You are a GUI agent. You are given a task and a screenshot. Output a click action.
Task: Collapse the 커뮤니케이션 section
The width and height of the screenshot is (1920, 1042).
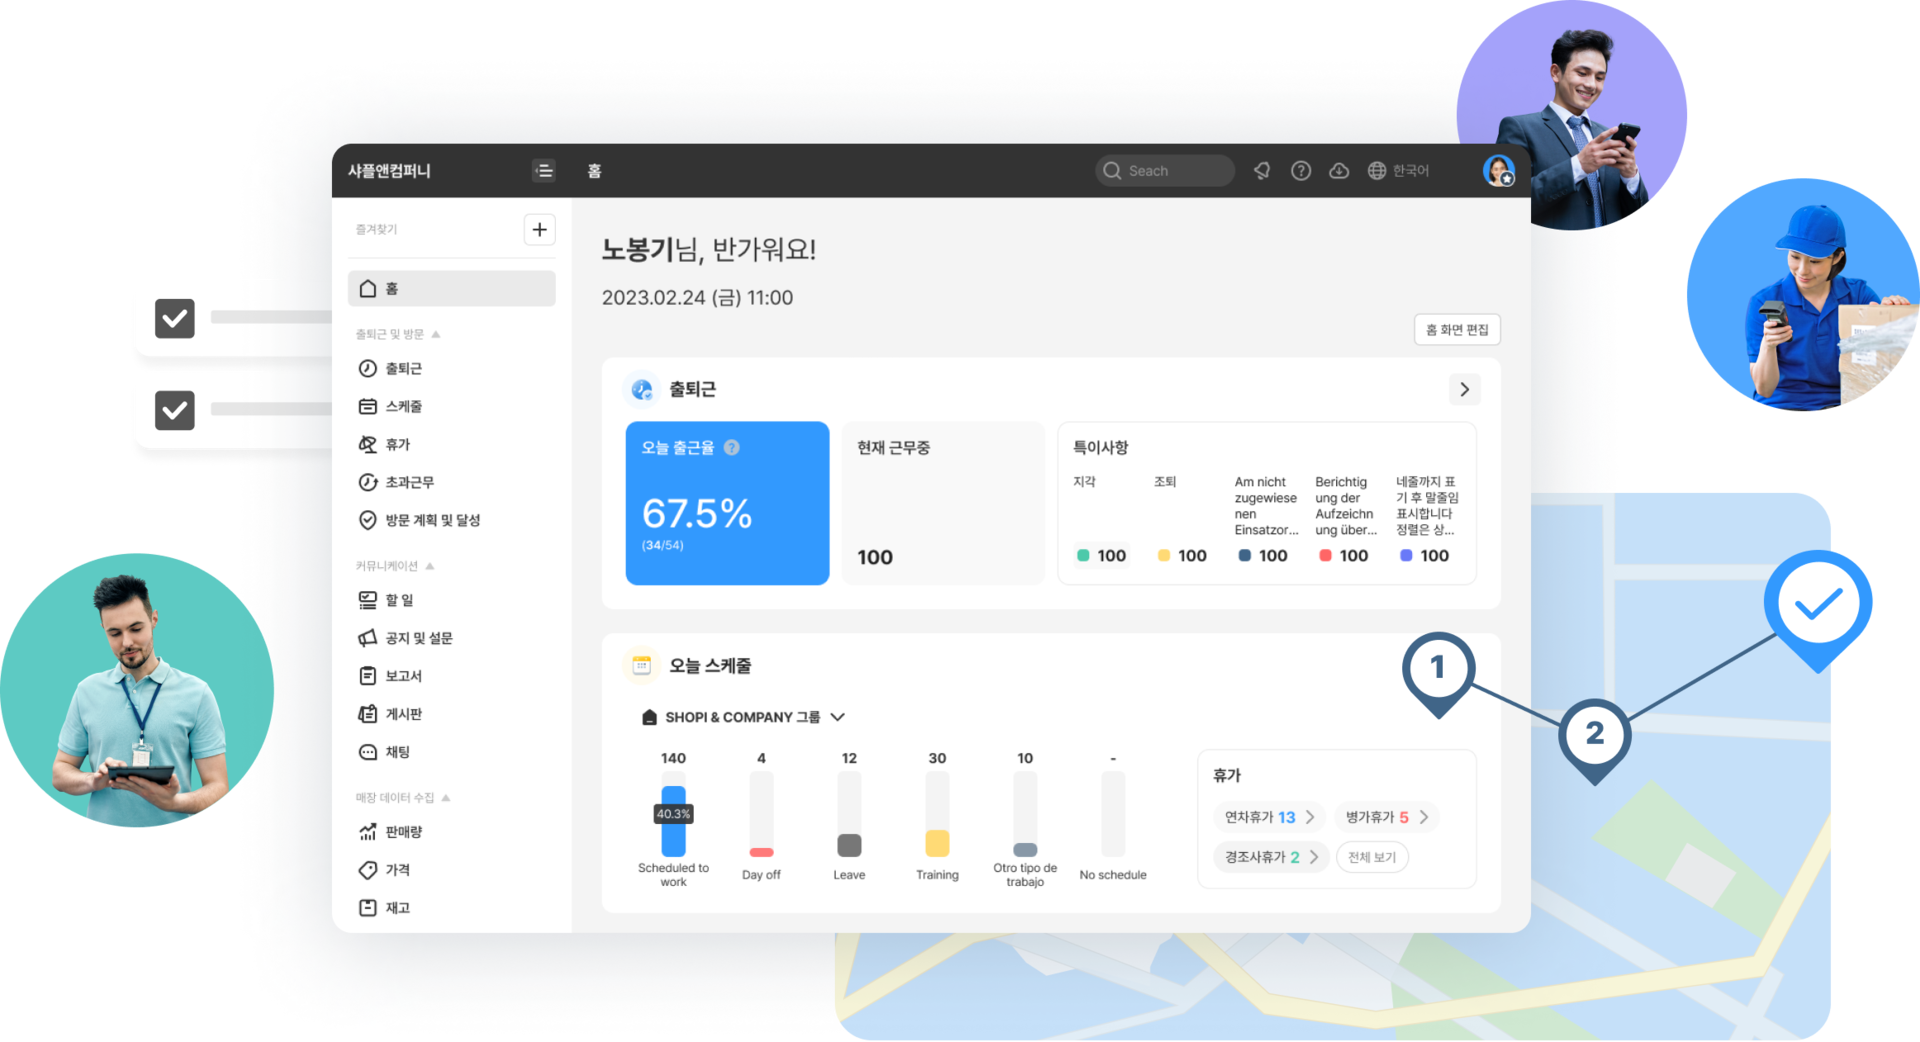430,566
